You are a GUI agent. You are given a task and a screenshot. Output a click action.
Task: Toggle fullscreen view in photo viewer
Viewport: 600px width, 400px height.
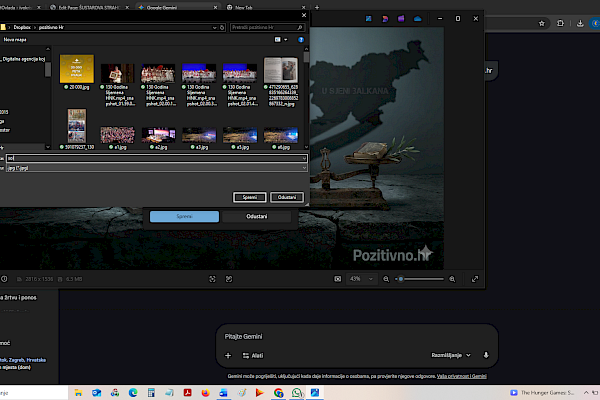(473, 278)
